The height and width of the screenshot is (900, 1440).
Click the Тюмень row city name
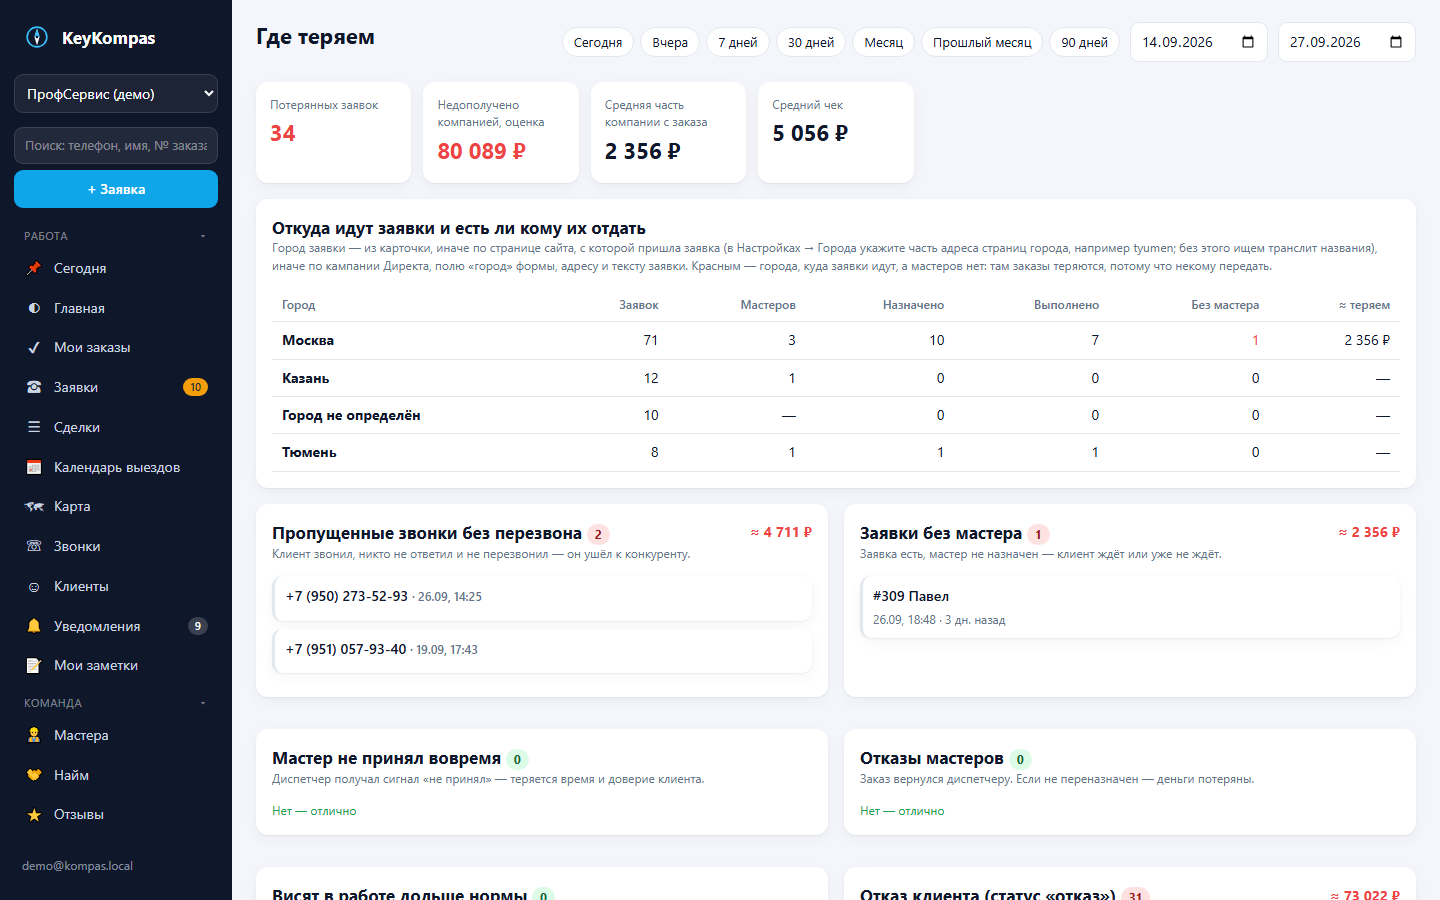[x=309, y=452]
